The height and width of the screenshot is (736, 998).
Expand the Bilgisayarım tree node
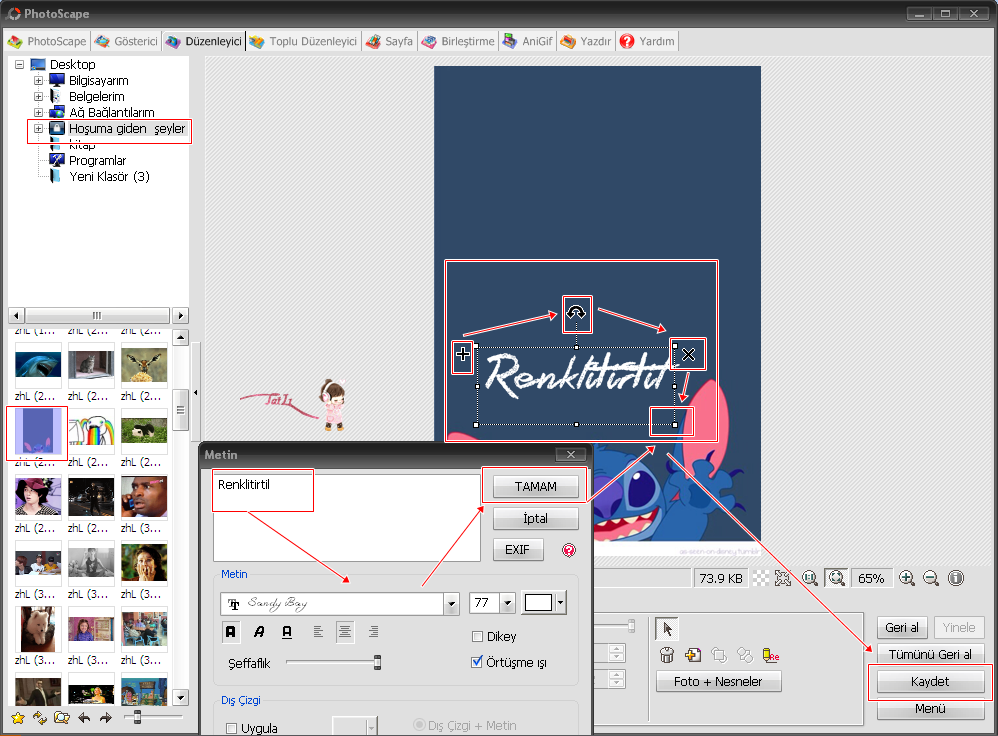point(38,81)
